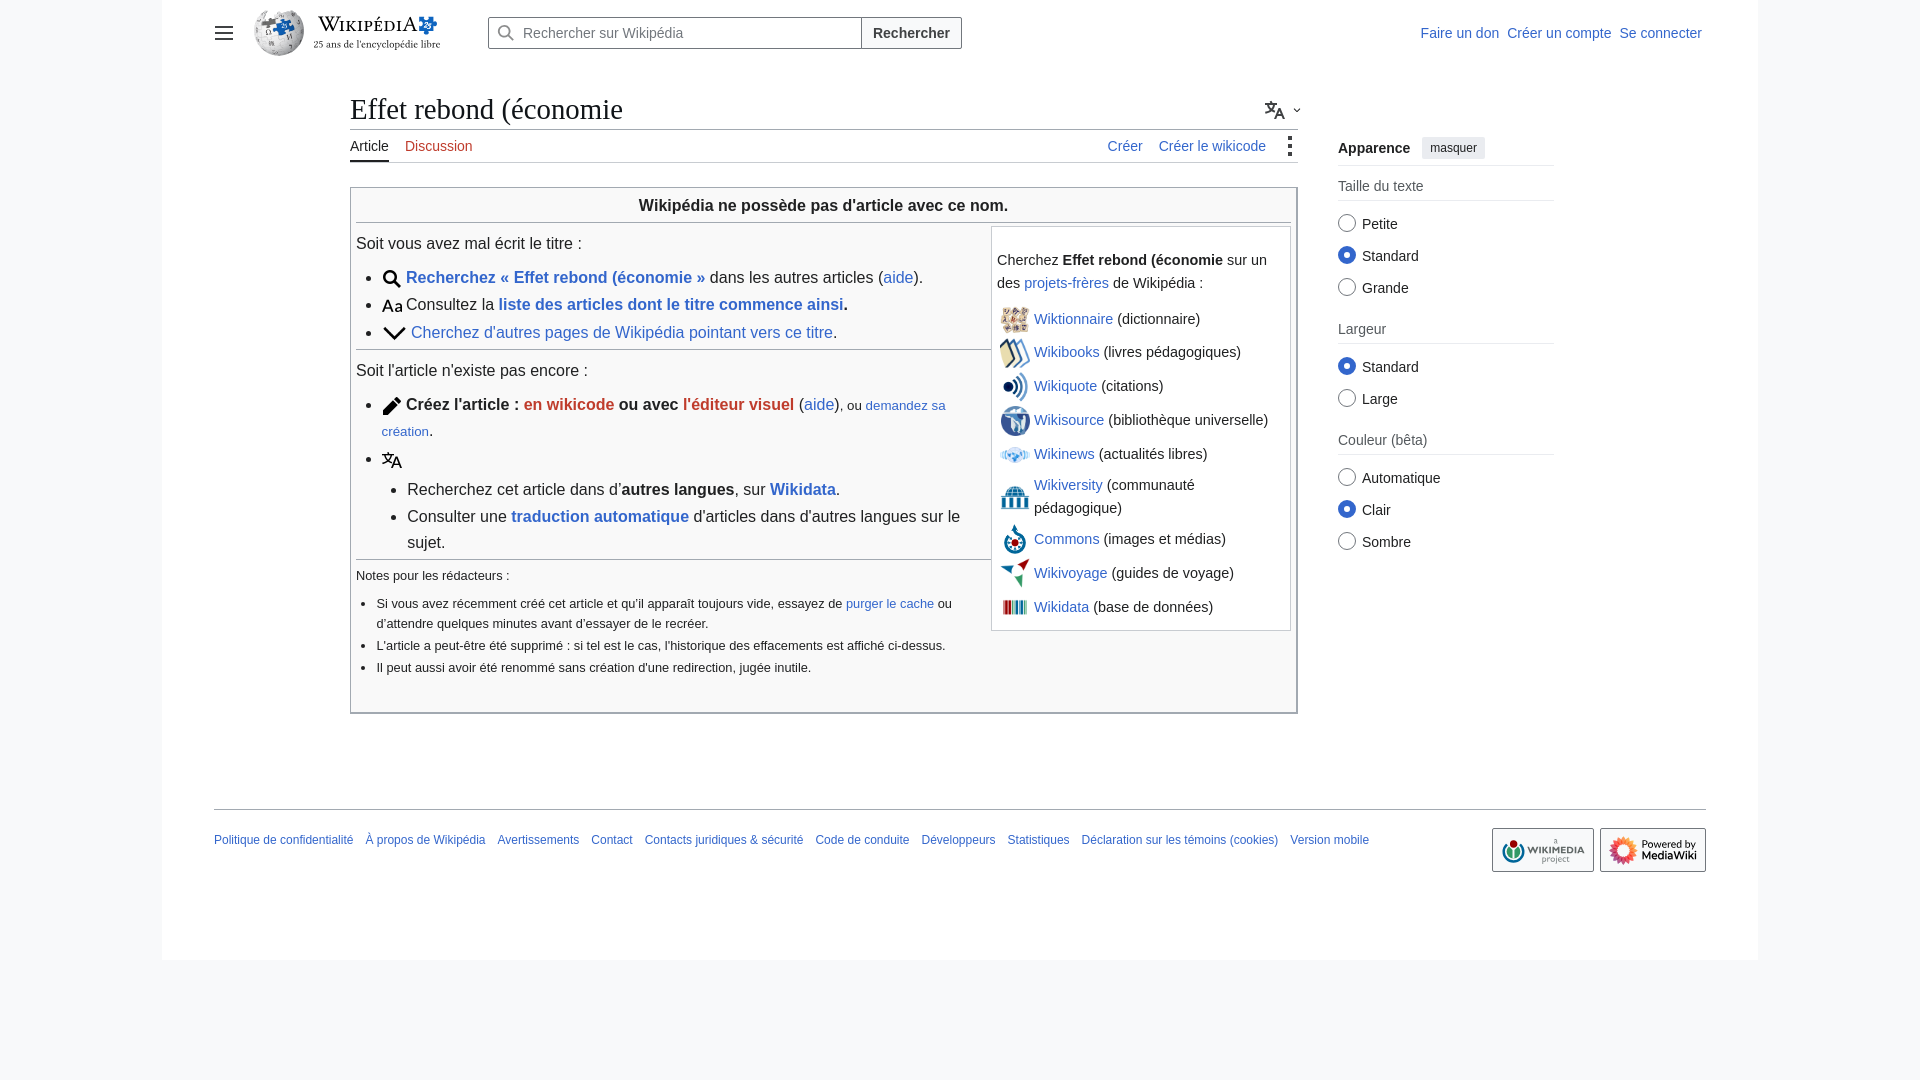Click Créer un compte link
This screenshot has height=1080, width=1920.
[1559, 33]
